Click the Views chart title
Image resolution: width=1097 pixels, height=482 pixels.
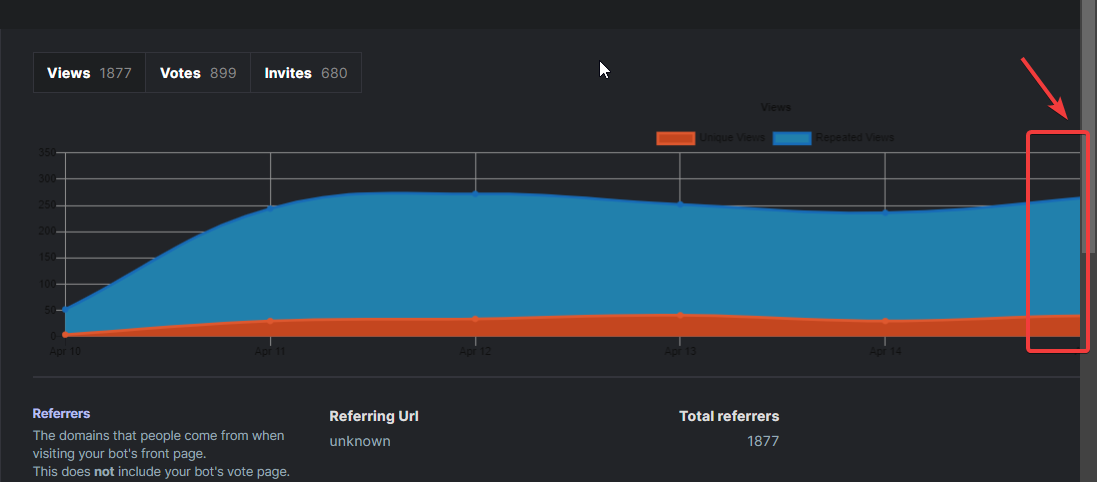(775, 107)
